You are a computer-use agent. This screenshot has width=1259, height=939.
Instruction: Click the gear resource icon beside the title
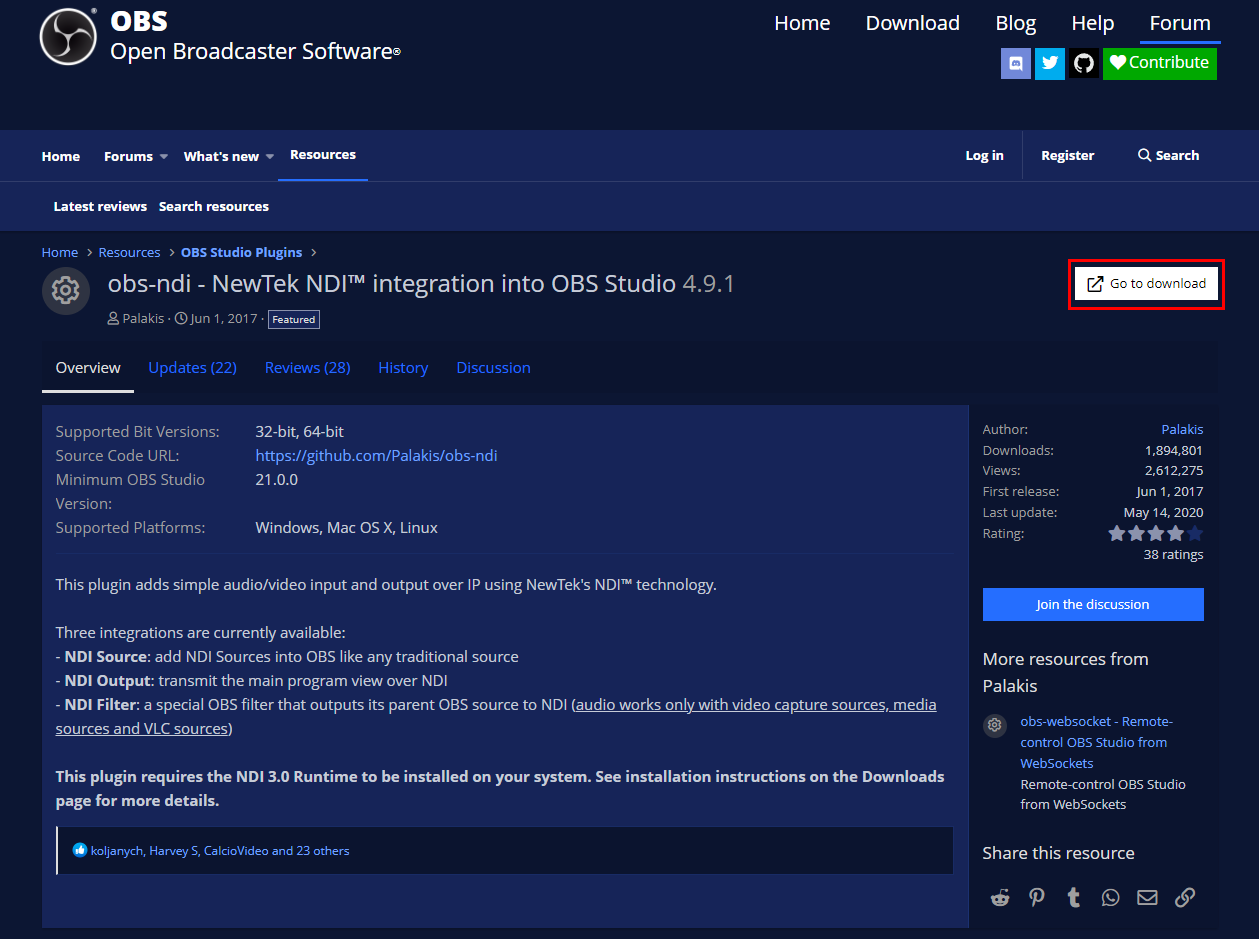tap(66, 291)
